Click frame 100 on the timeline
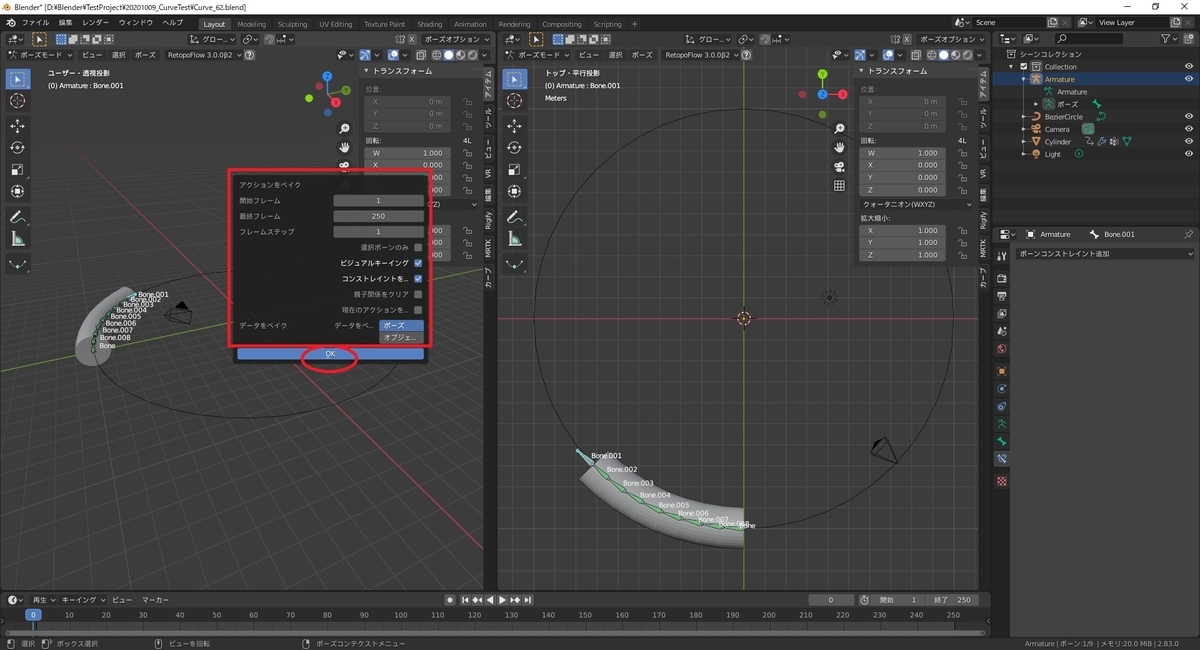The image size is (1200, 650). [400, 615]
